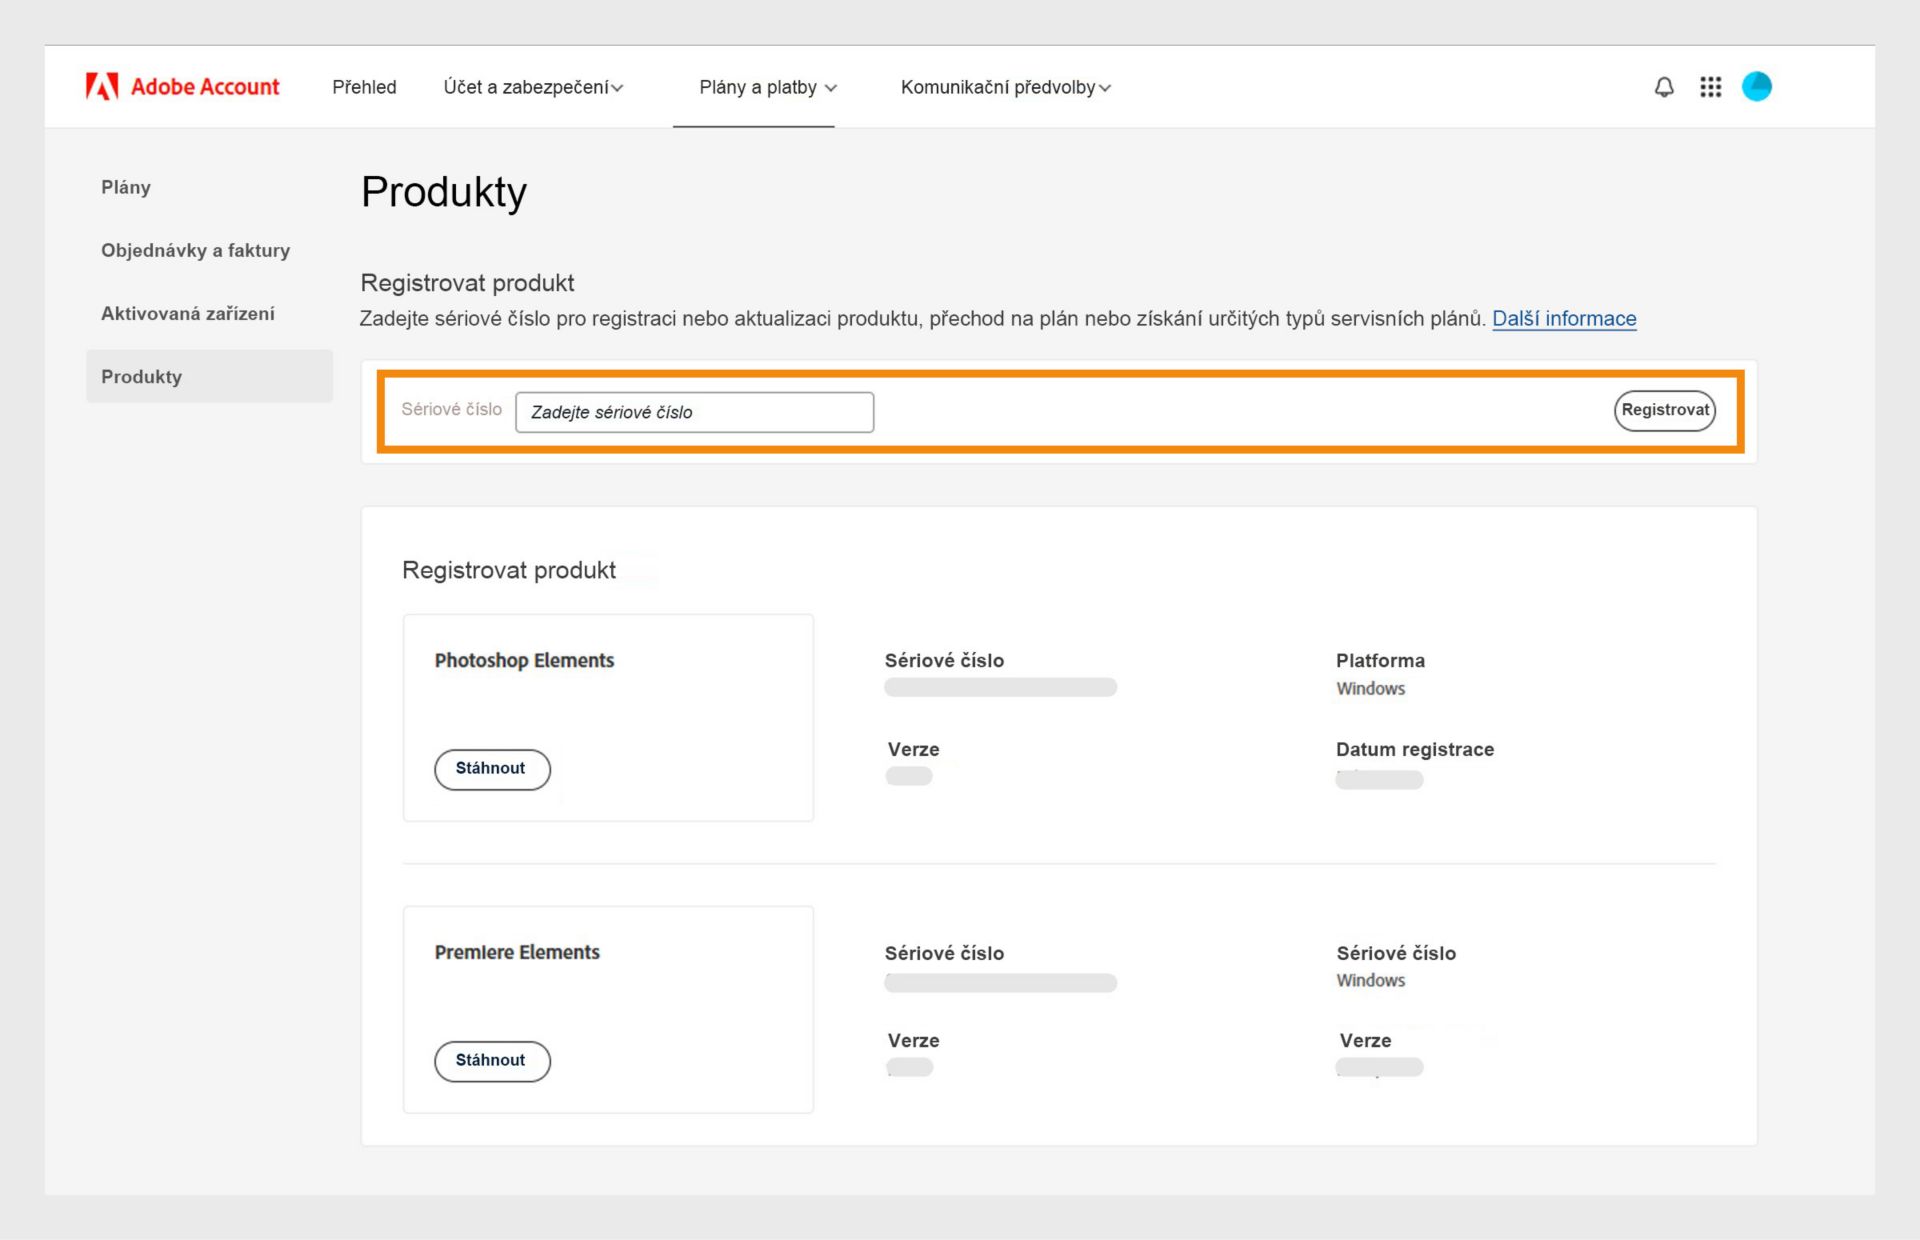Select Objednávky a faktury sidebar item
This screenshot has height=1240, width=1920.
pyautogui.click(x=195, y=250)
